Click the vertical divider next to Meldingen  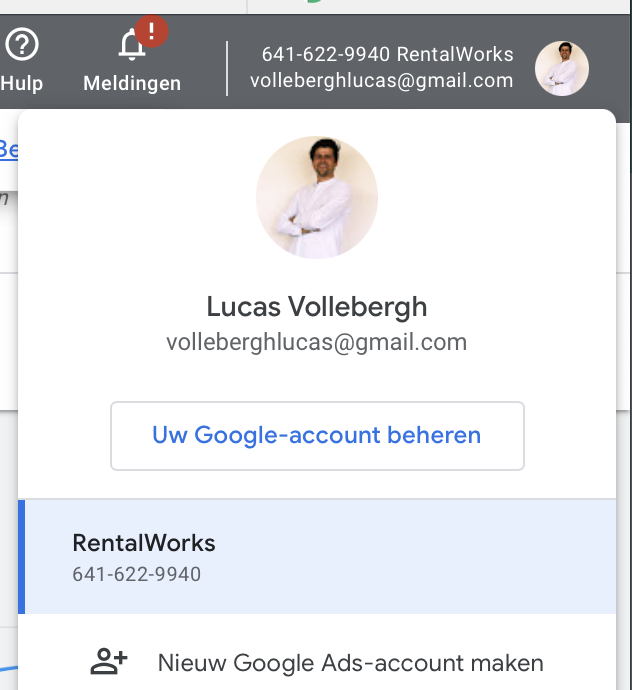pyautogui.click(x=227, y=69)
